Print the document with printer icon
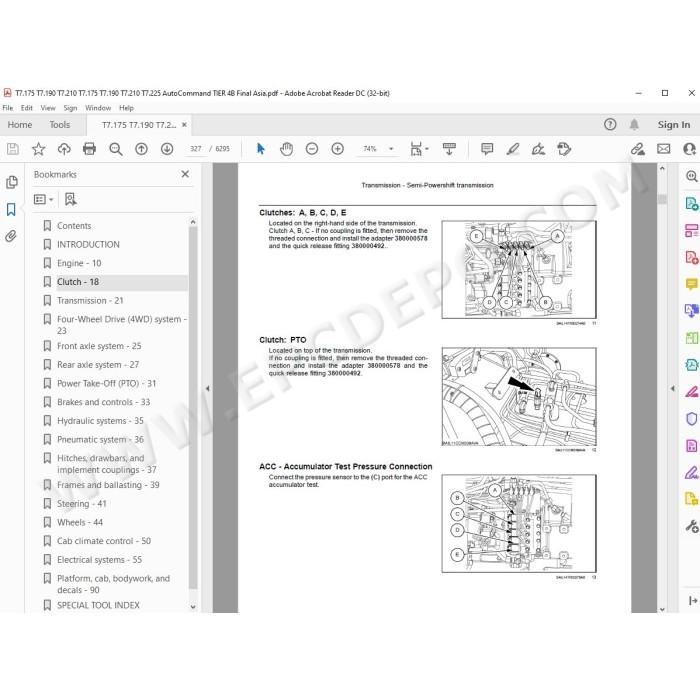 coord(90,149)
